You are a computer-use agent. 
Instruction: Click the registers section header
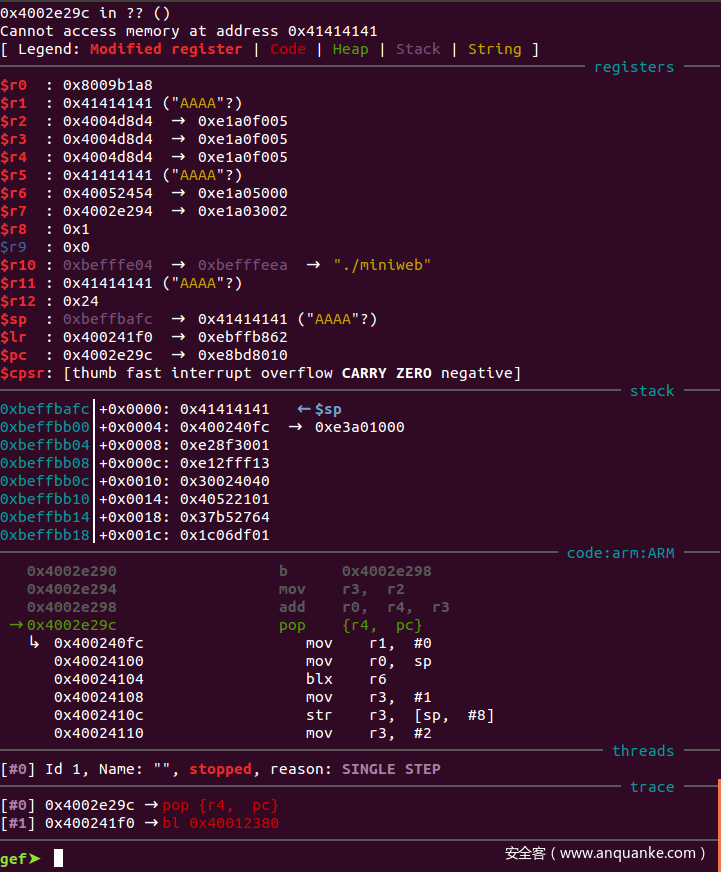tap(634, 67)
